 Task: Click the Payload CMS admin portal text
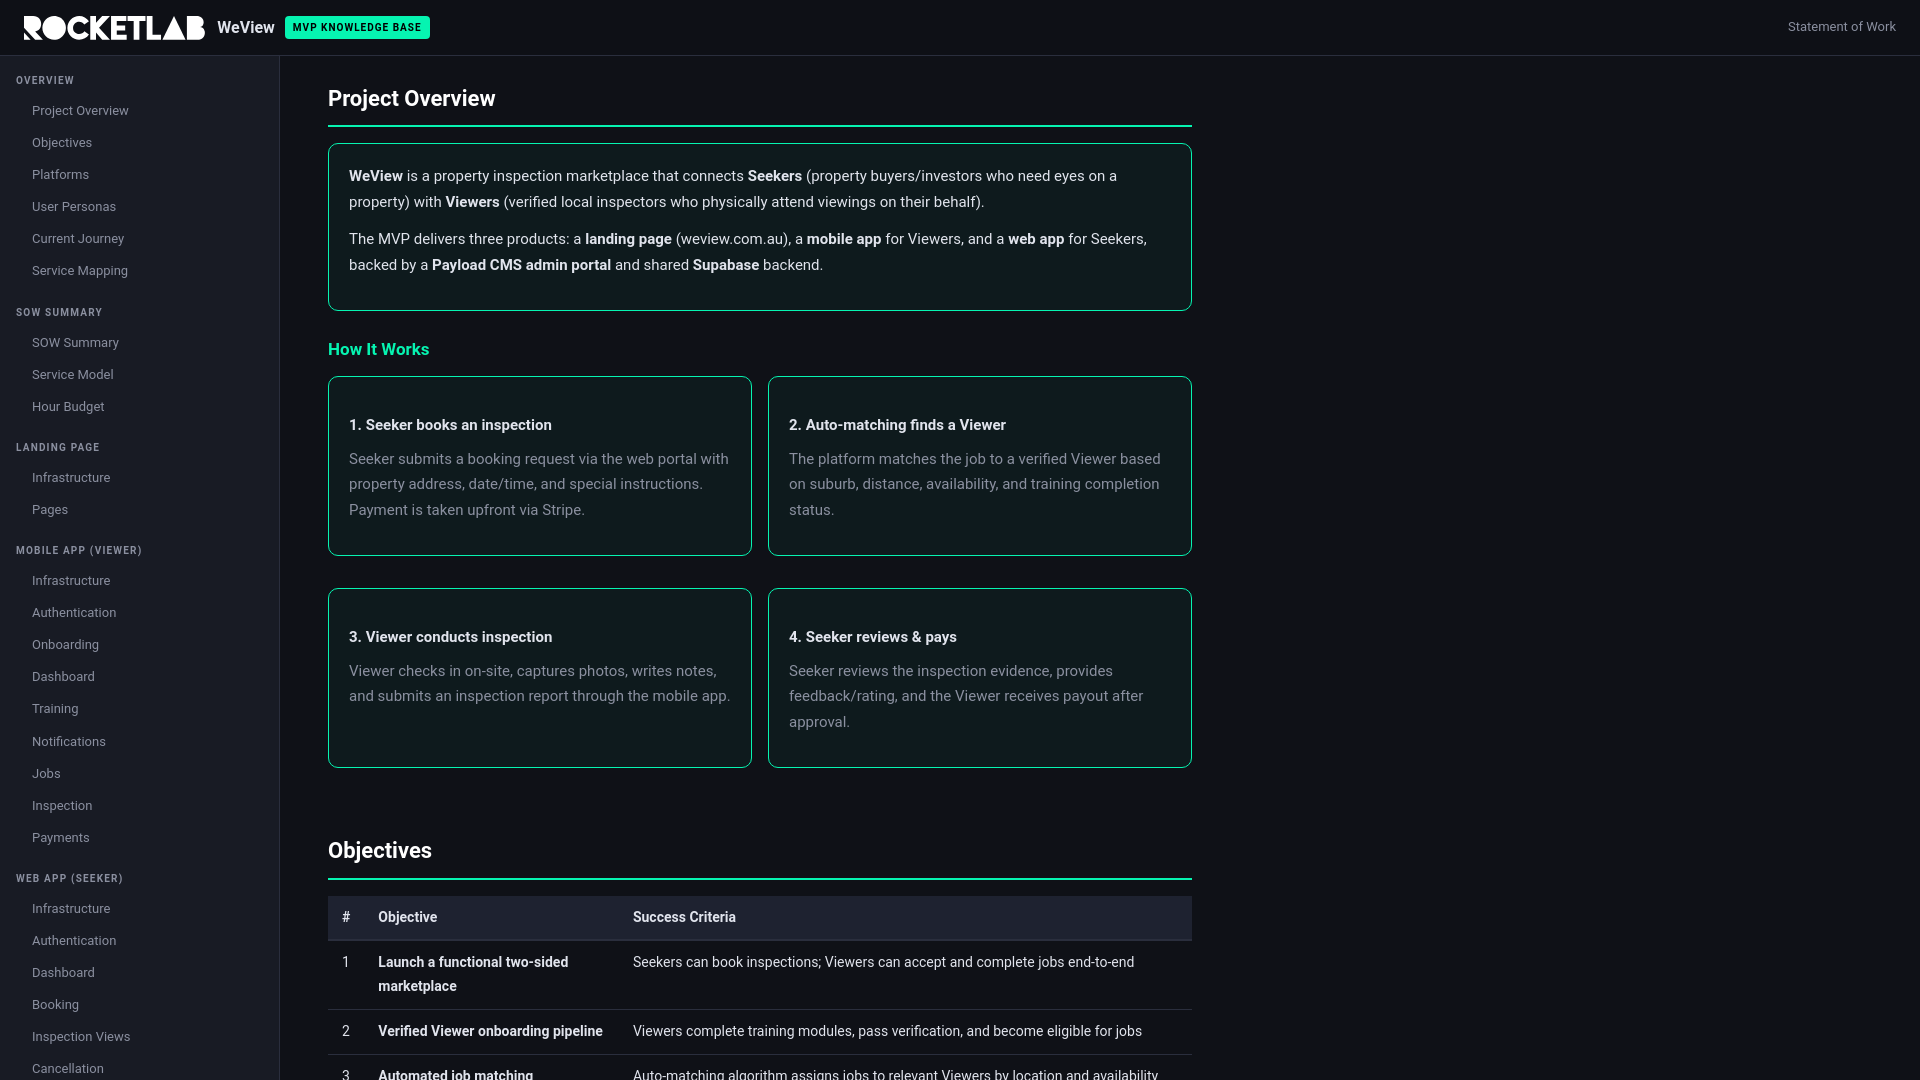[x=521, y=265]
